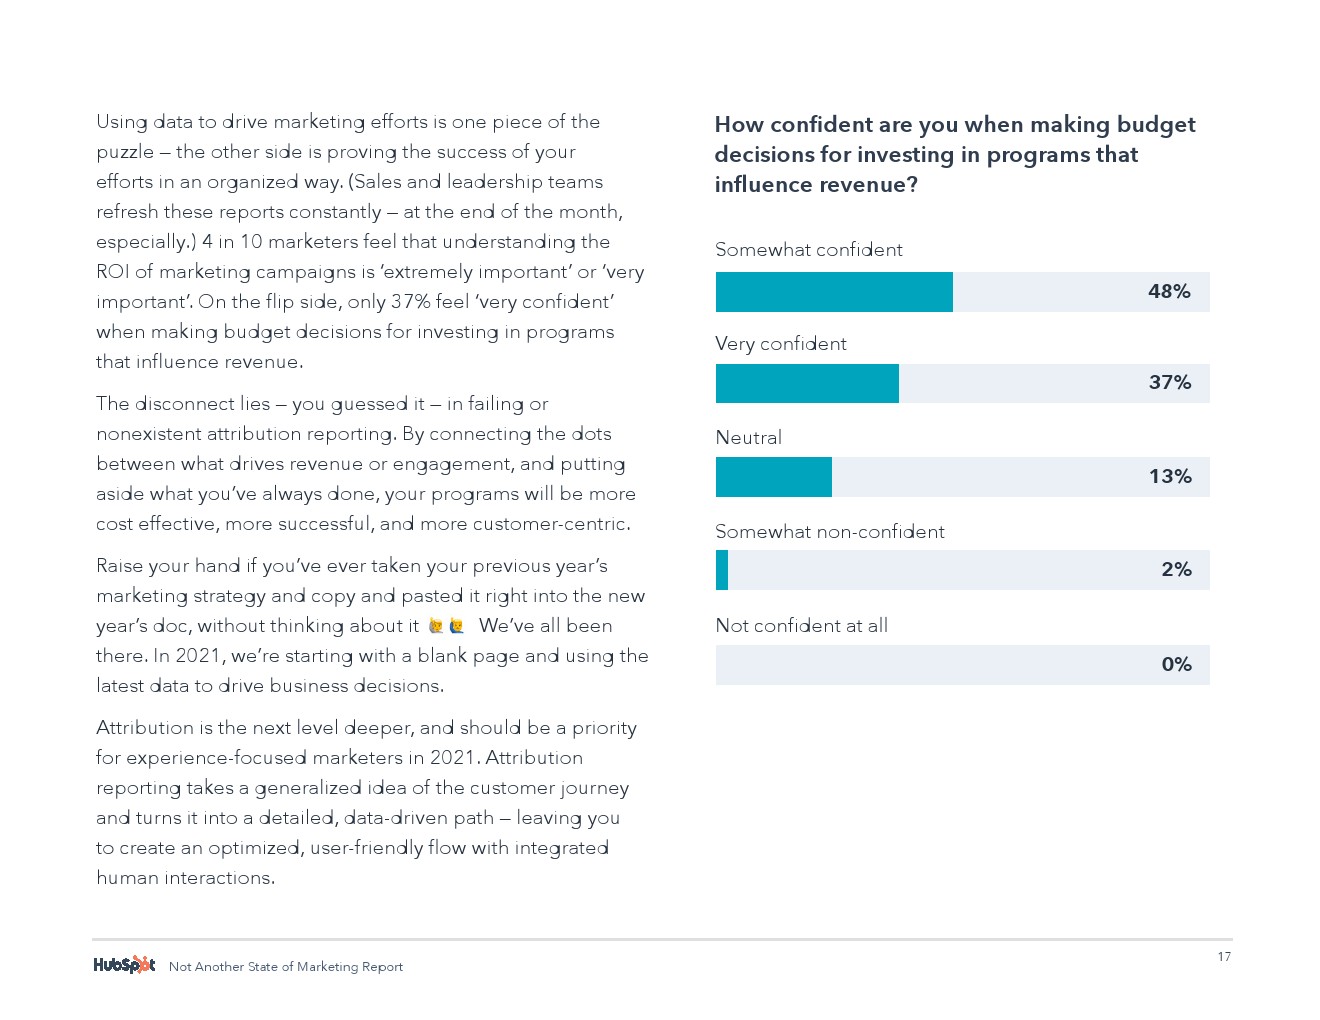Click the 'Somewhat non-confident' label
This screenshot has height=1020, width=1320.
[x=830, y=532]
